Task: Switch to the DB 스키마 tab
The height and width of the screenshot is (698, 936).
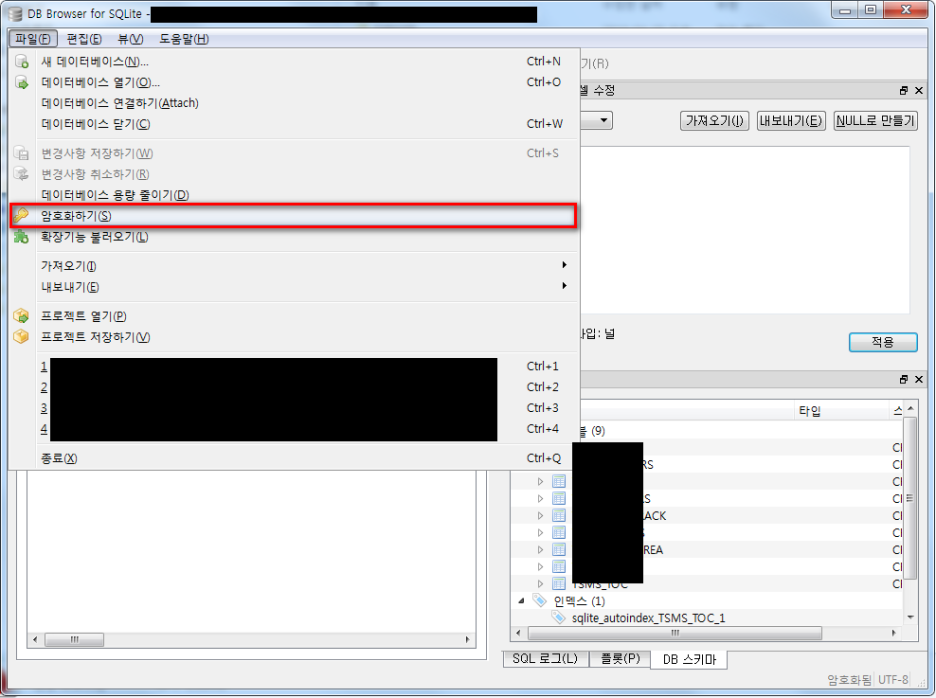Action: click(689, 660)
